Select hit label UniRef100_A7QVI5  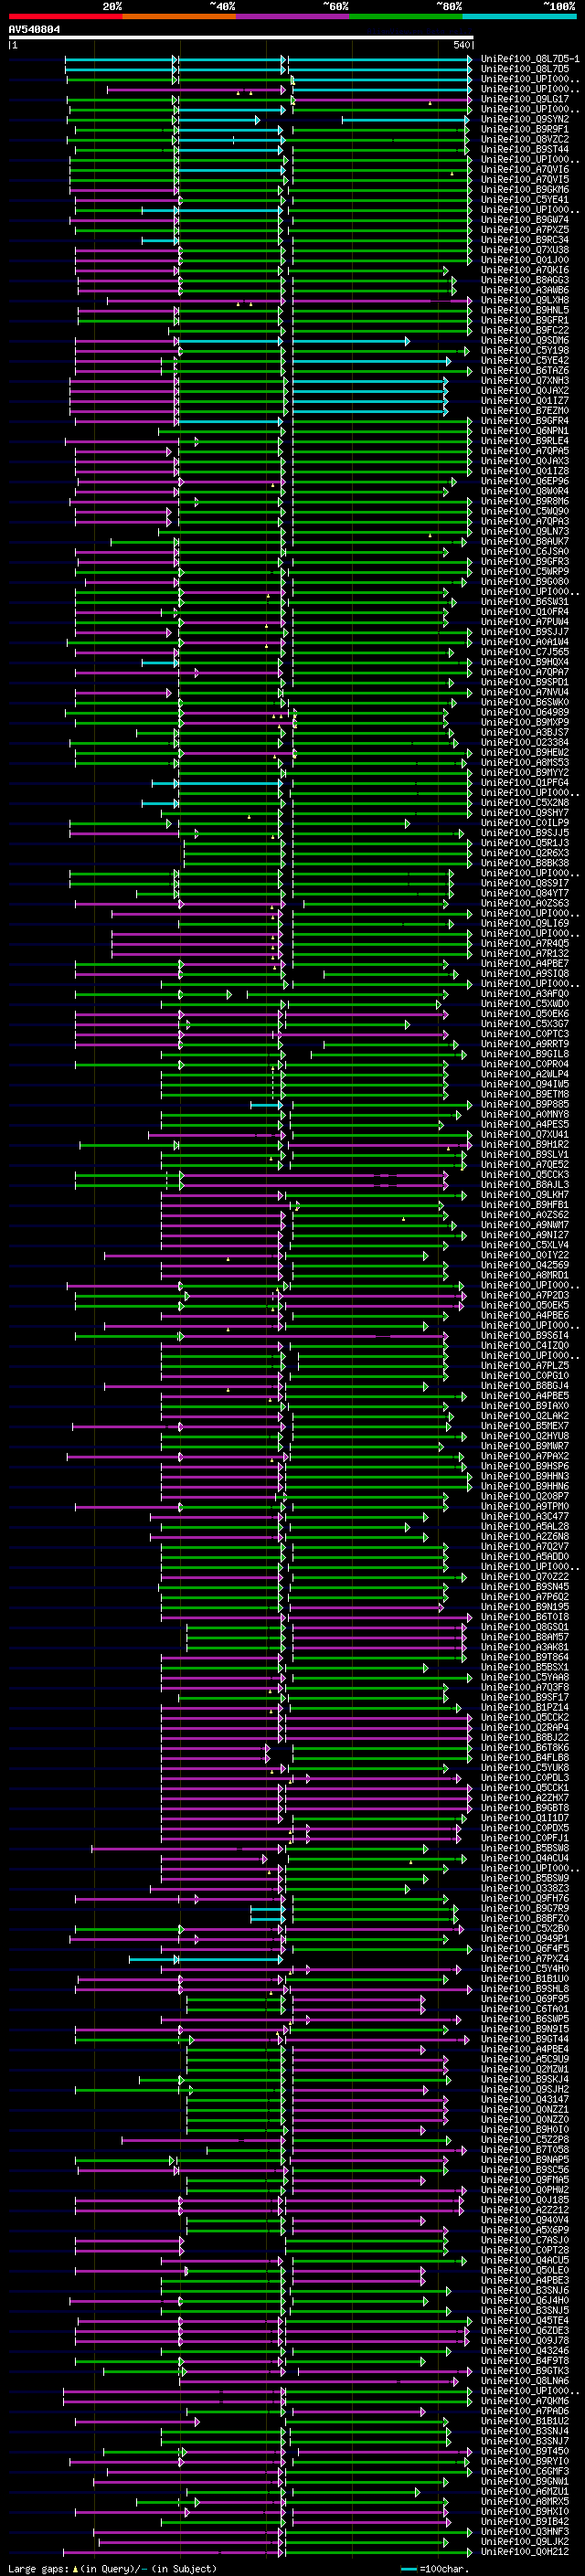pos(524,180)
